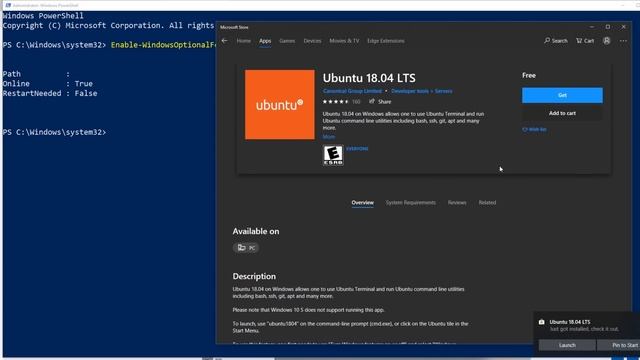Click the 'Available on' heading
Screen dimensions: 640x360
[x=256, y=231]
